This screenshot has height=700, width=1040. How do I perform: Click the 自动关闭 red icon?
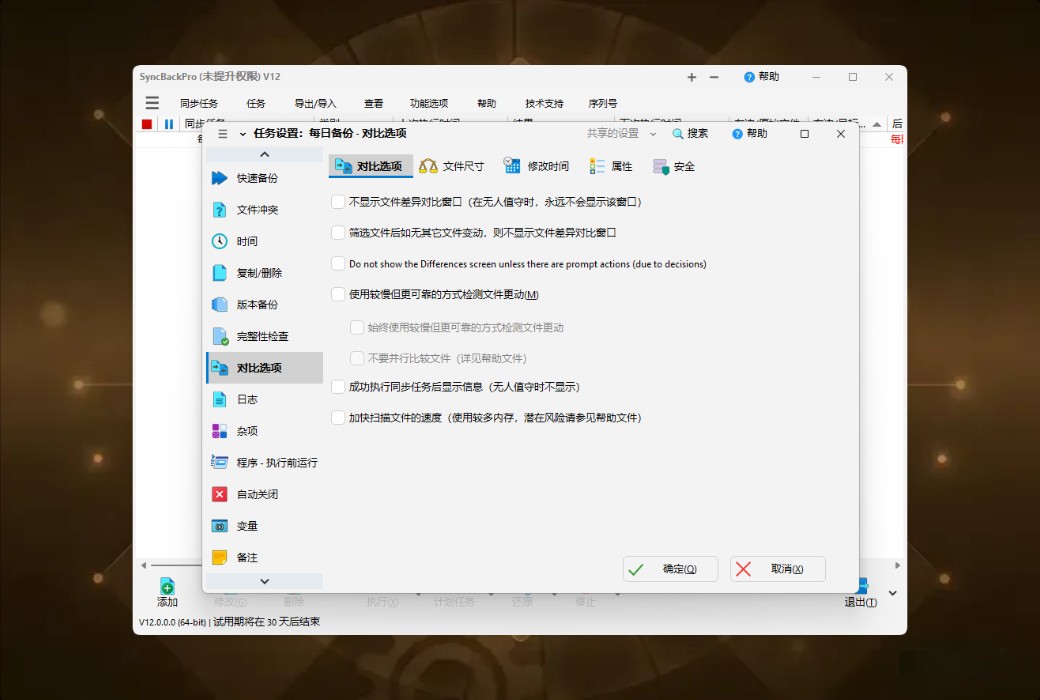pos(219,493)
